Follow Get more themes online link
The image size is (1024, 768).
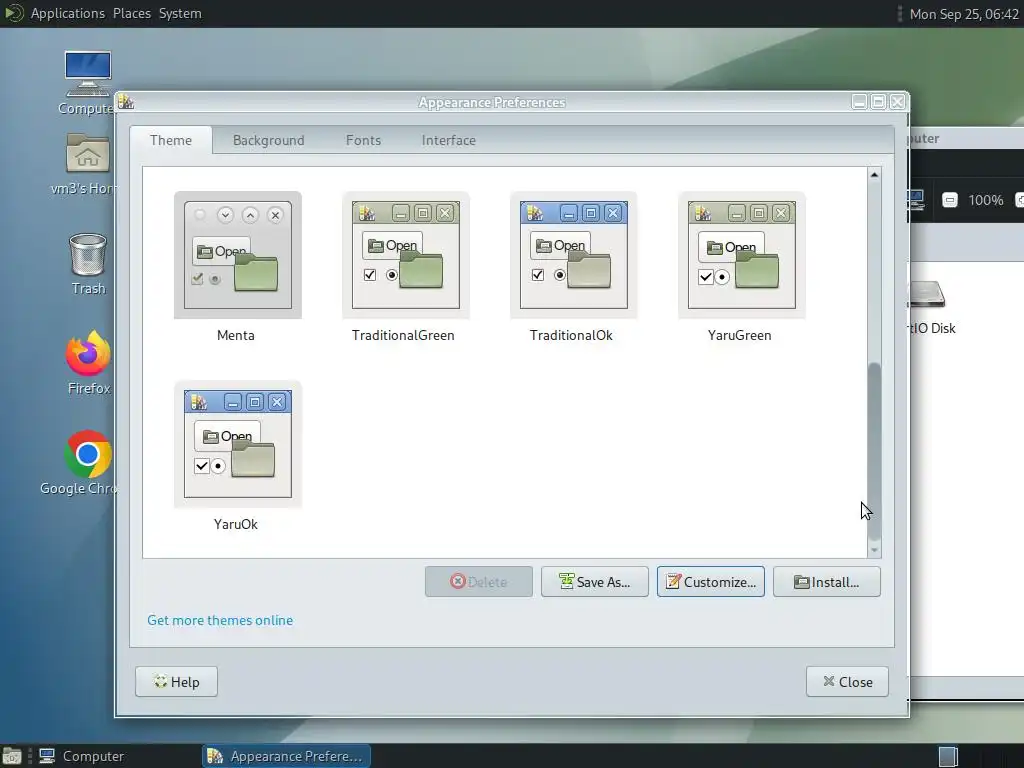[x=220, y=620]
